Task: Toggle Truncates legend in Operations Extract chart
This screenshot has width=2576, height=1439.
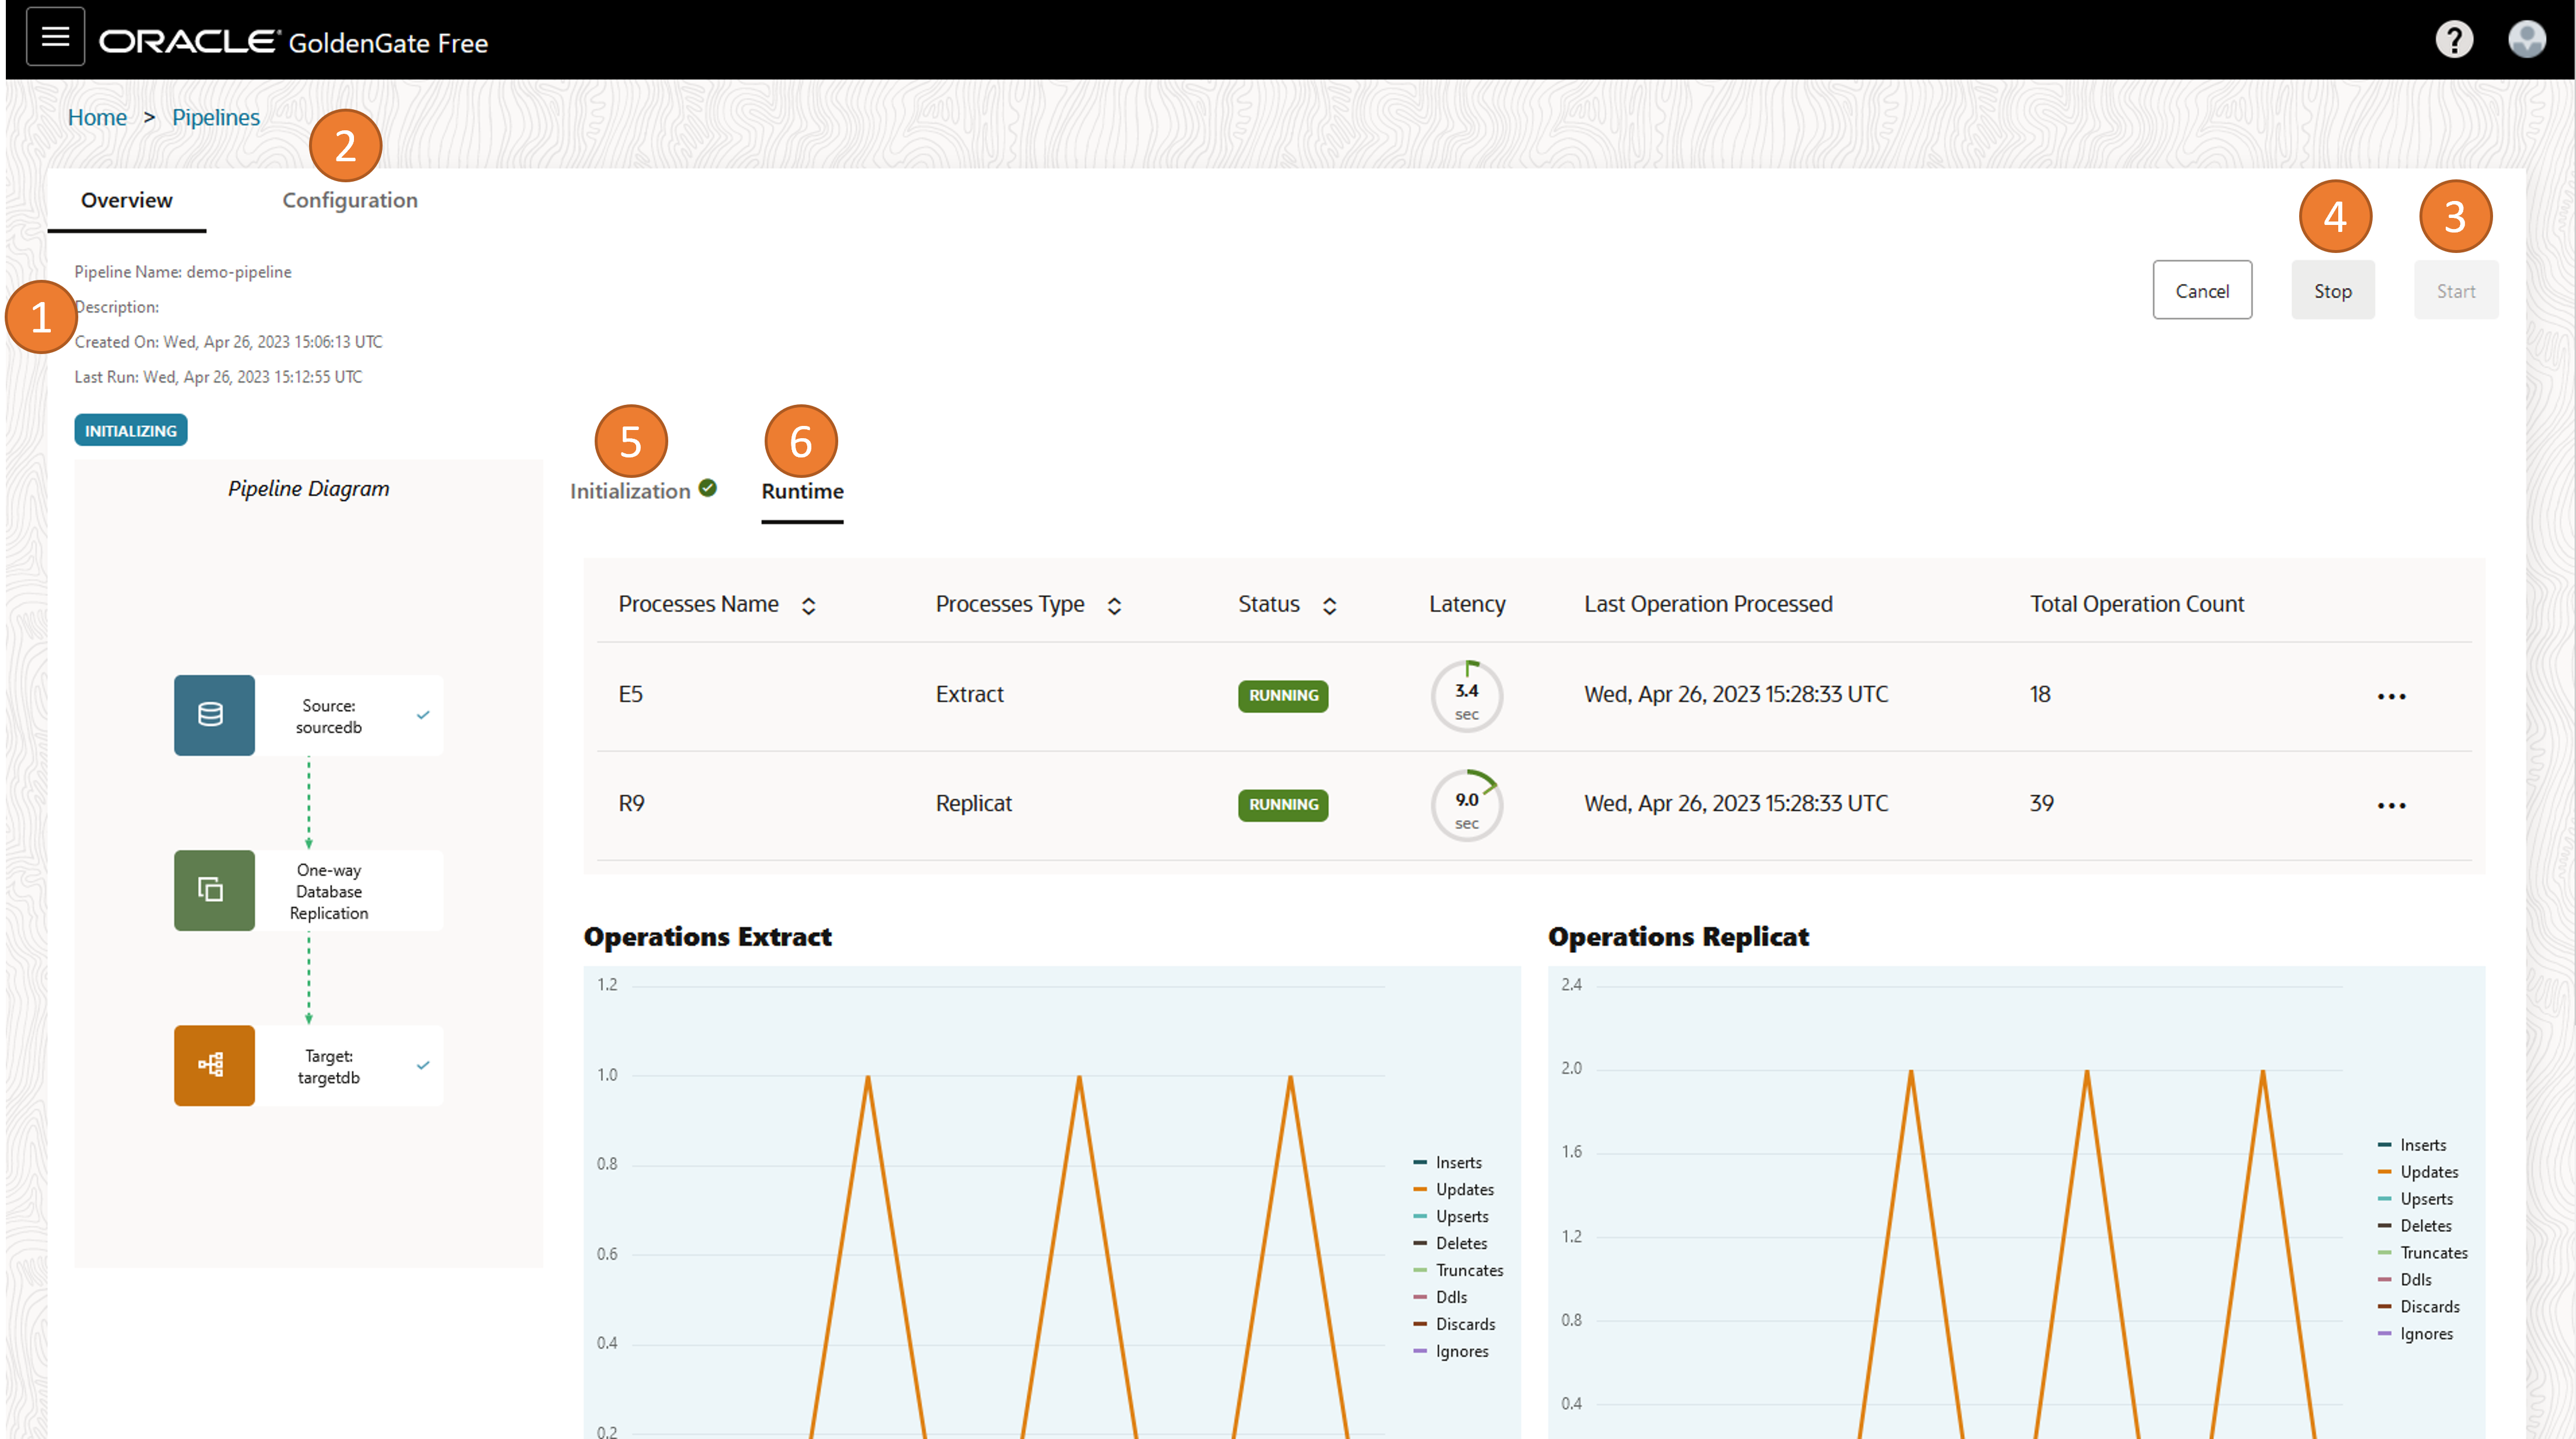Action: pos(1459,1270)
